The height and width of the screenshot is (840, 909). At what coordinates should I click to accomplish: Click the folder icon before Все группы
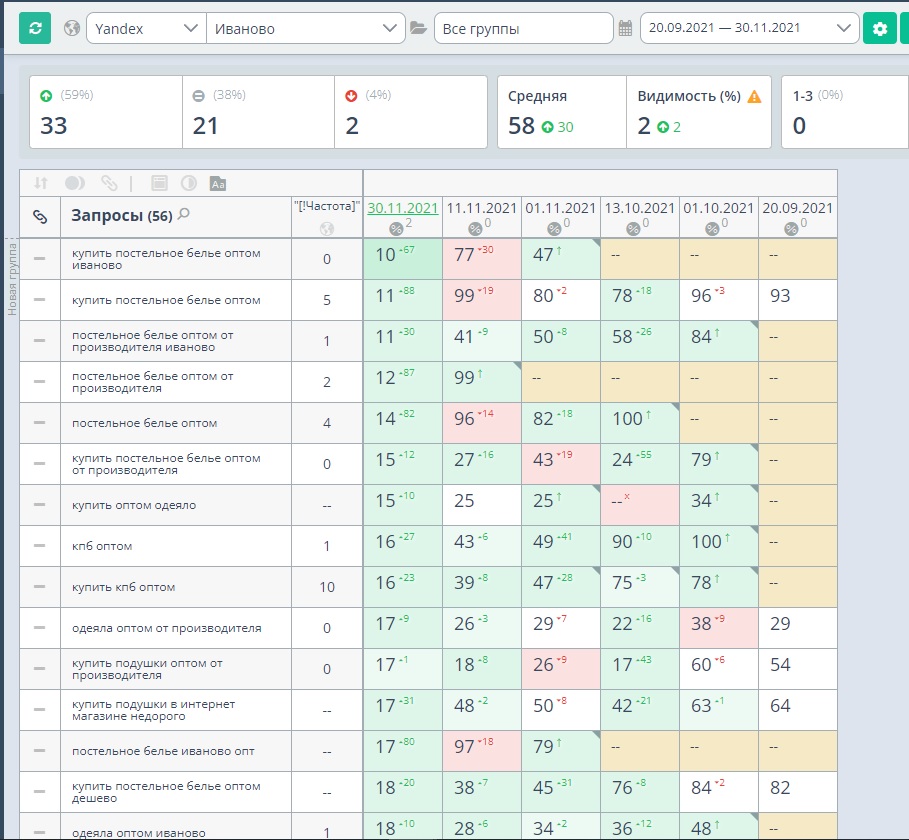(419, 28)
